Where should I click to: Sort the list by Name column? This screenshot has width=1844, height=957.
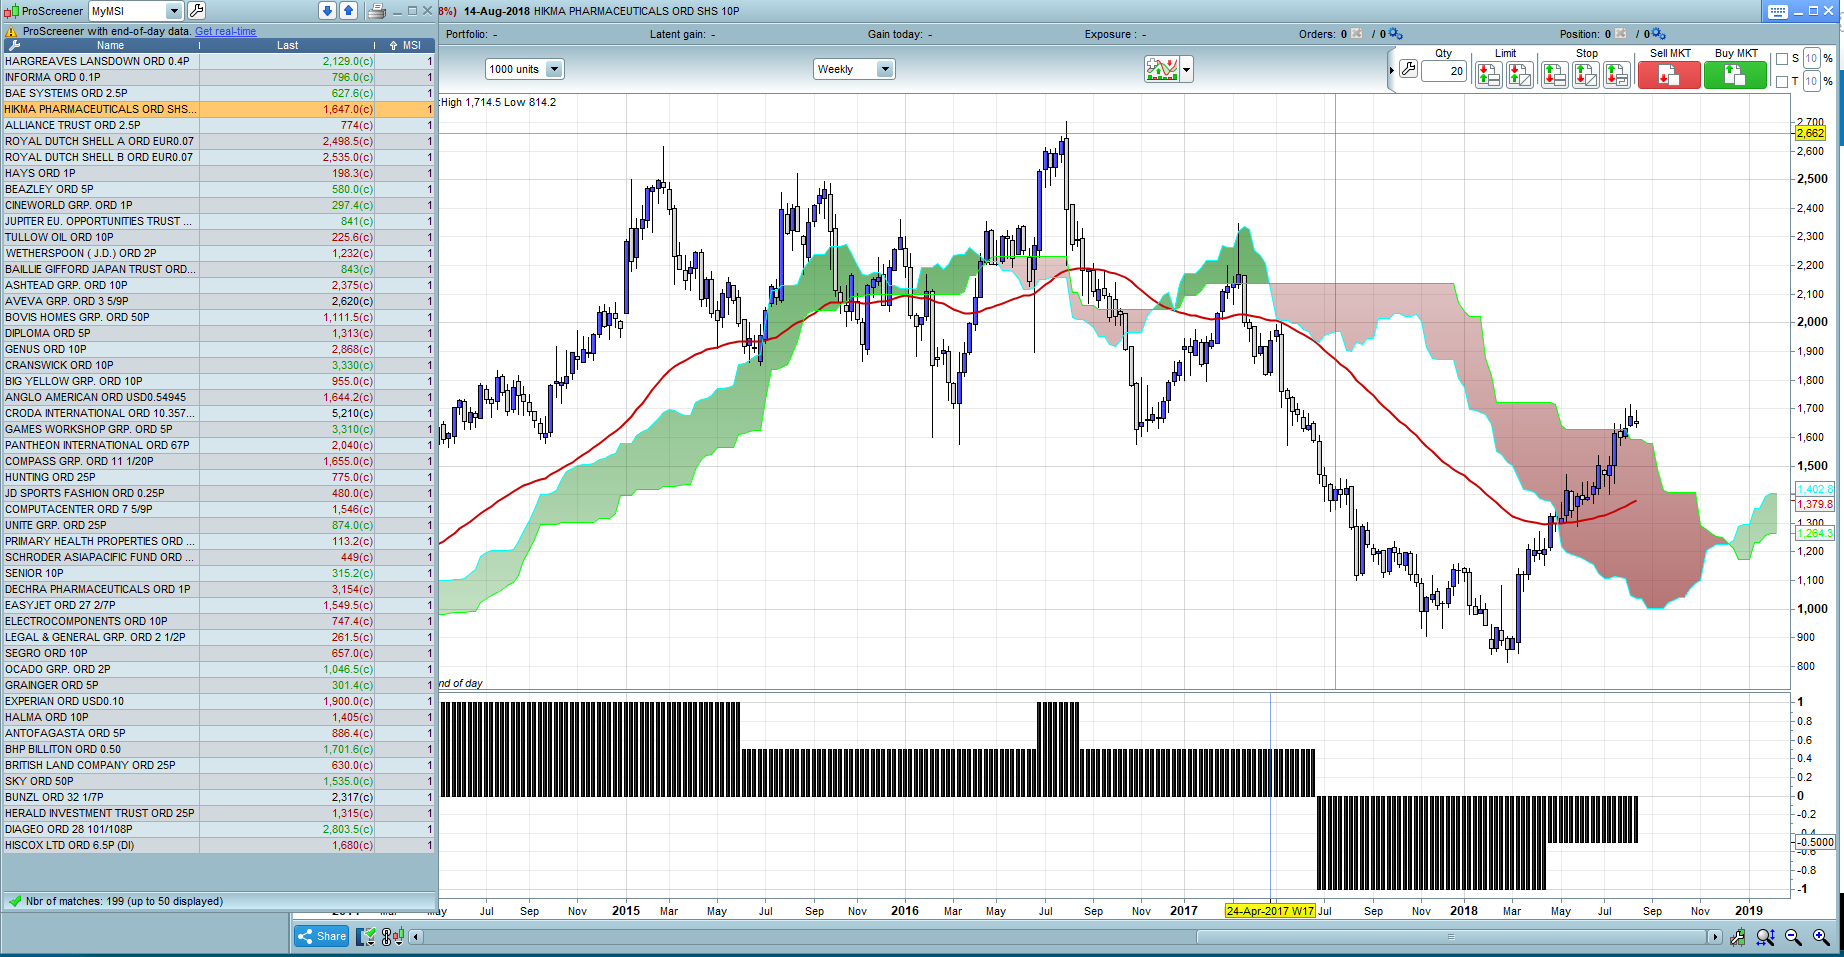(110, 45)
